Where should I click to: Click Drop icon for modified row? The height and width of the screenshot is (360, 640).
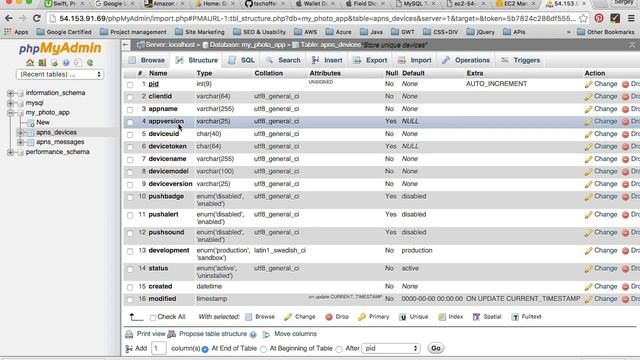[x=625, y=299]
